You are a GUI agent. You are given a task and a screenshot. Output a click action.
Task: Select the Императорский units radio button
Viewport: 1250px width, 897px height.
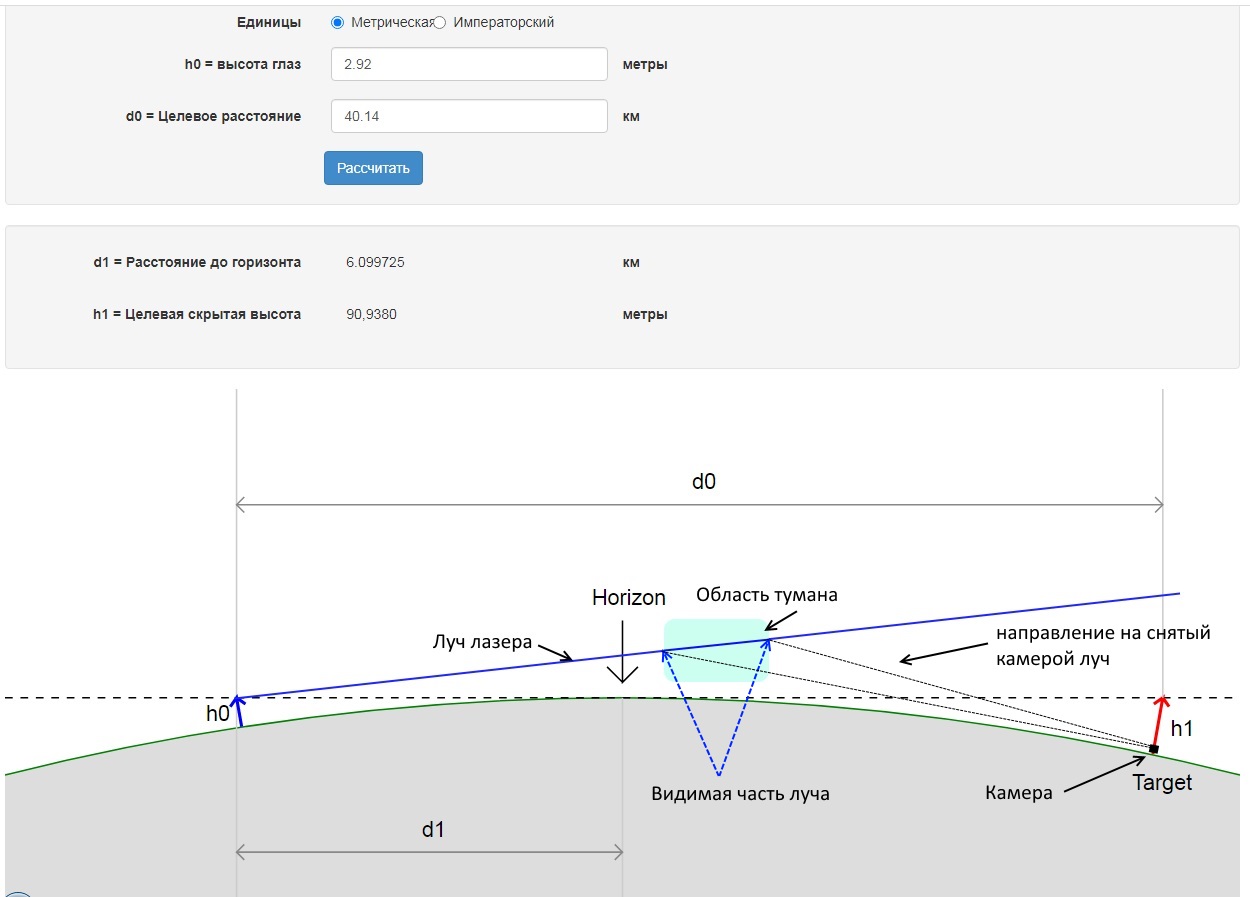point(440,22)
